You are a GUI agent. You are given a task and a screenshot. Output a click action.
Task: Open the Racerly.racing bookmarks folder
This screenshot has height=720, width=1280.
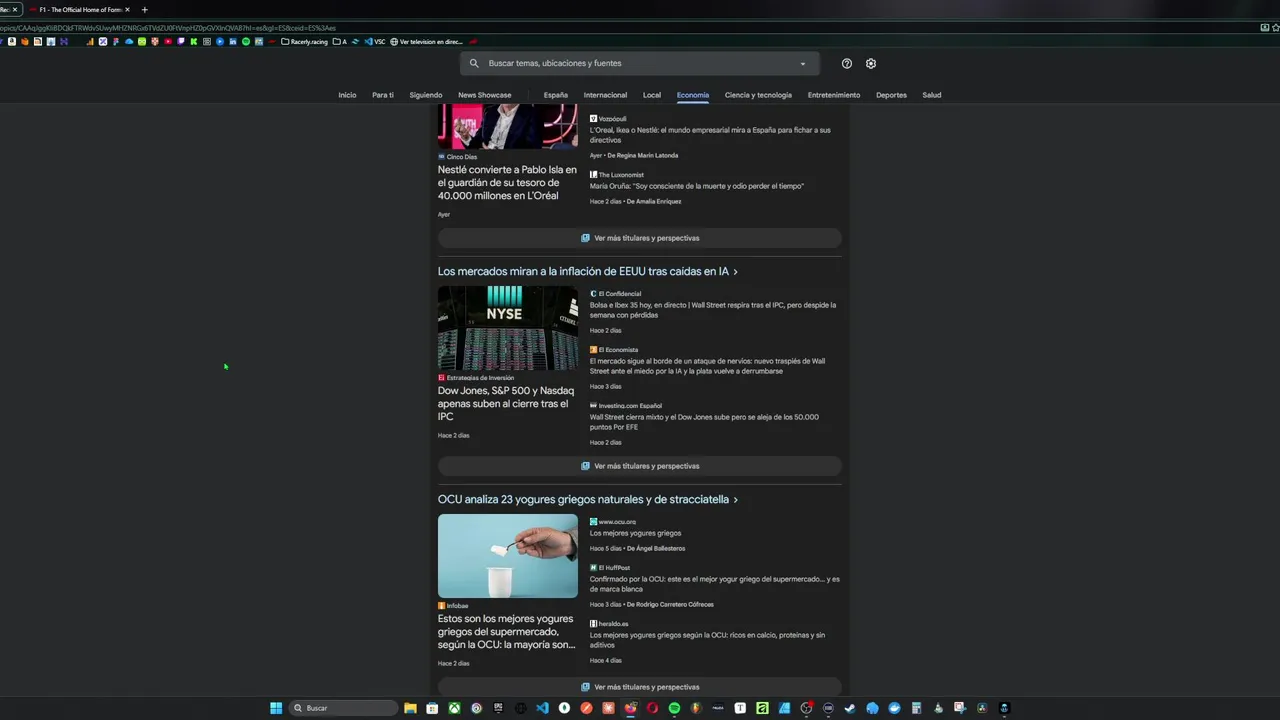click(x=305, y=42)
